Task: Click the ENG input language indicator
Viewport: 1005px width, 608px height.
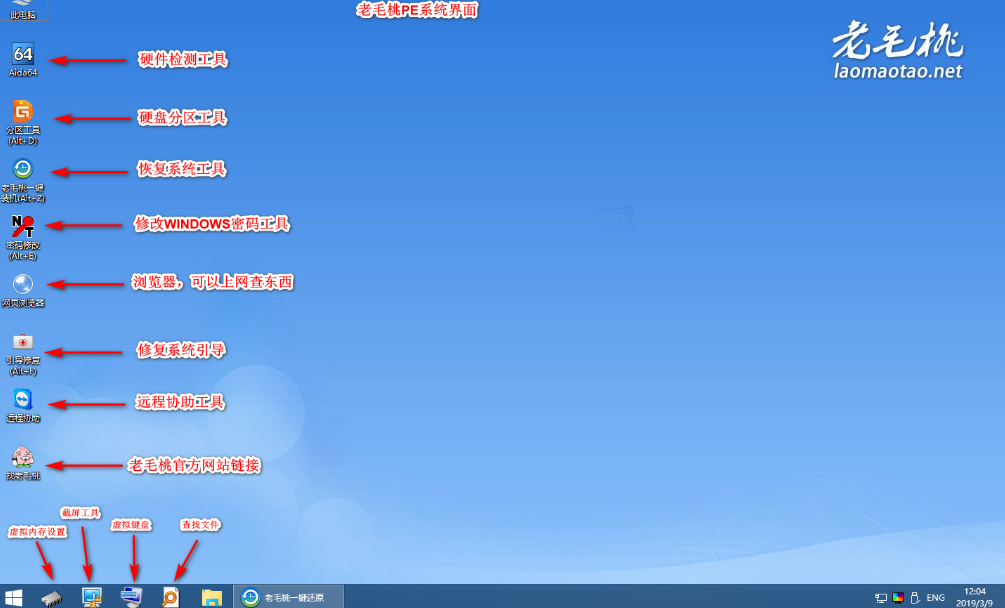Action: (935, 597)
